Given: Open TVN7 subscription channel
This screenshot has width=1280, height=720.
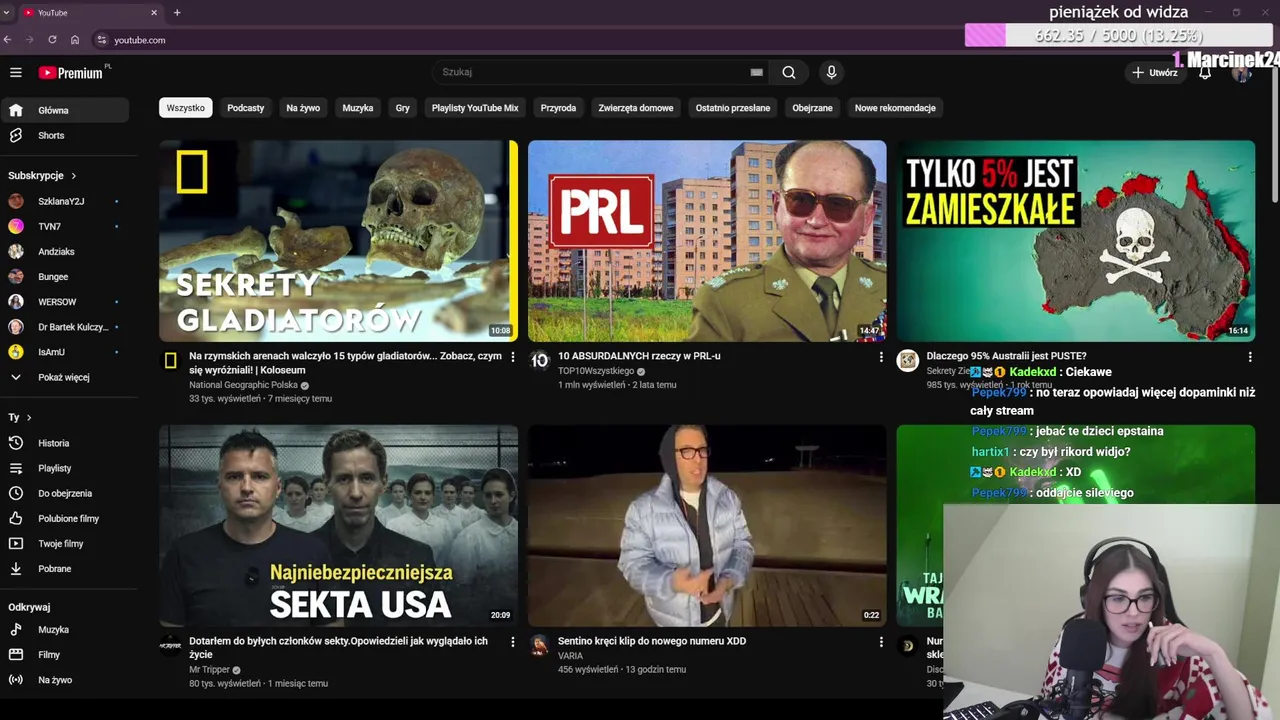Looking at the screenshot, I should point(65,226).
